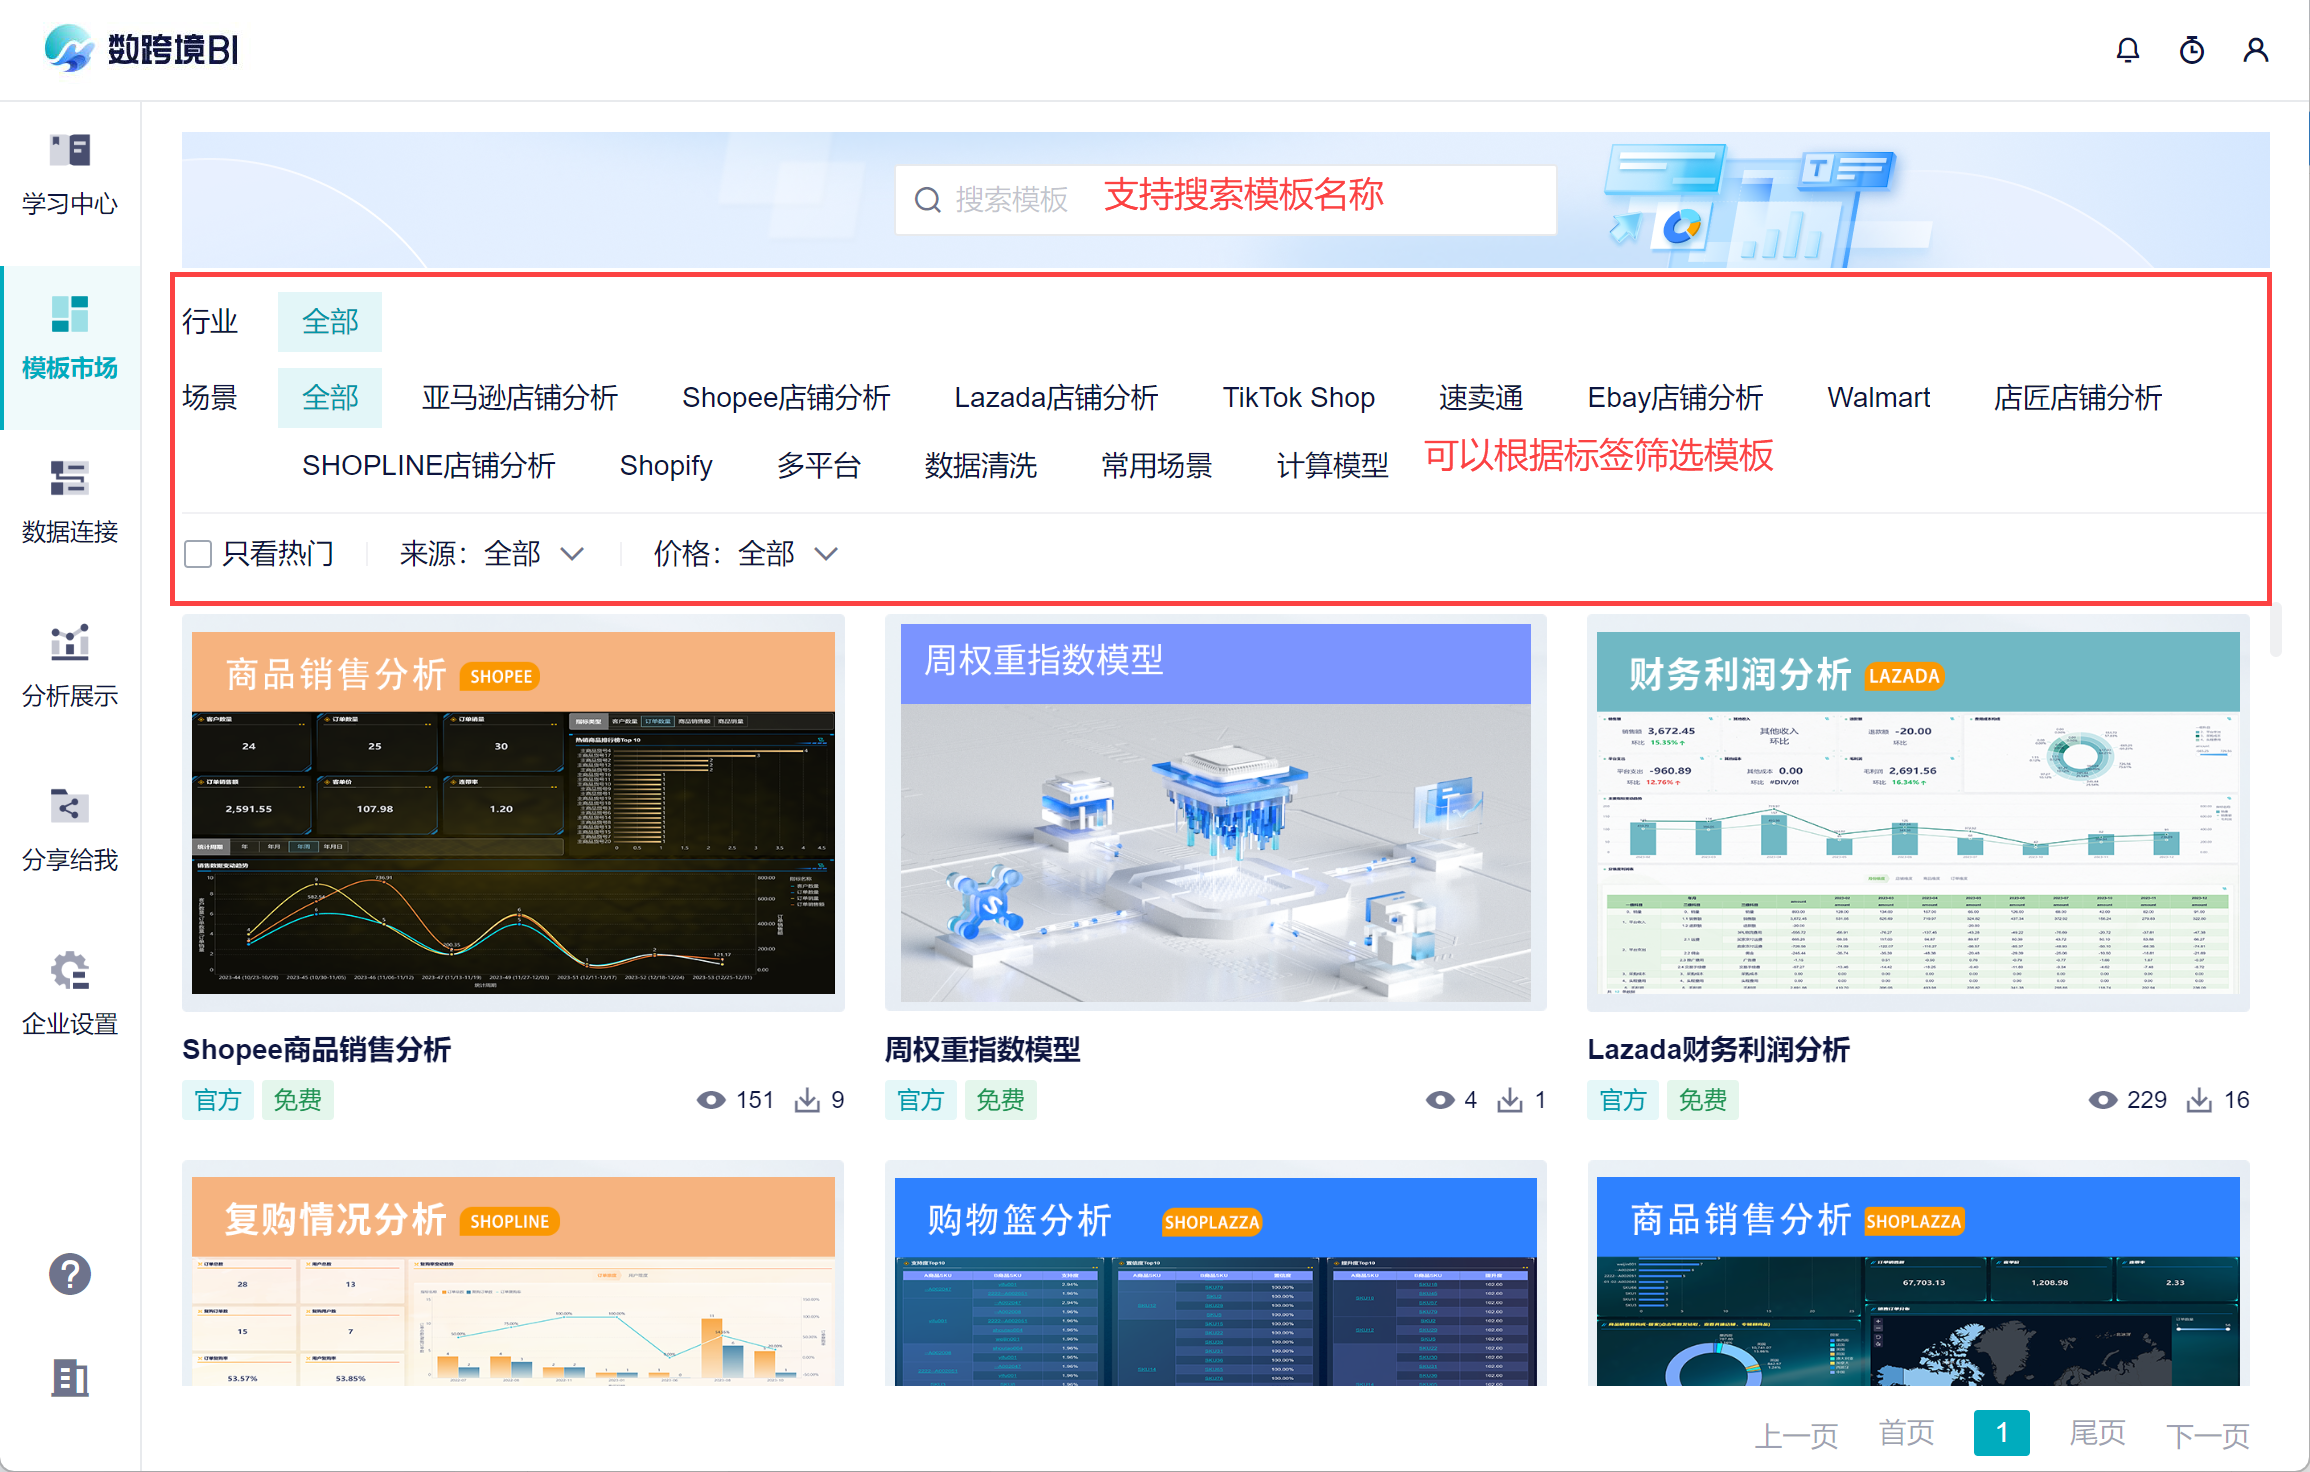Enable the 只看热门 checkbox
This screenshot has height=1472, width=2310.
click(198, 554)
